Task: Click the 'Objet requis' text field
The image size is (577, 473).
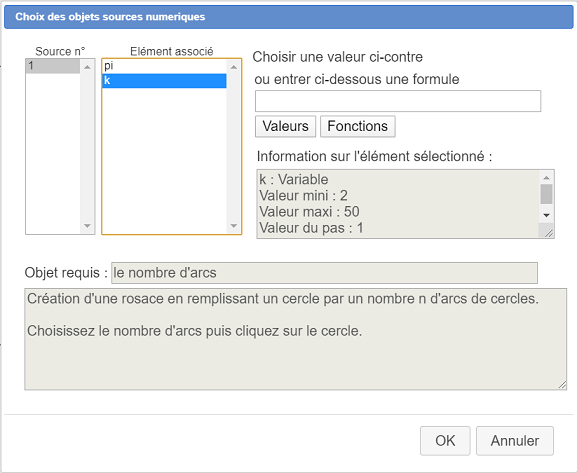Action: pyautogui.click(x=324, y=273)
